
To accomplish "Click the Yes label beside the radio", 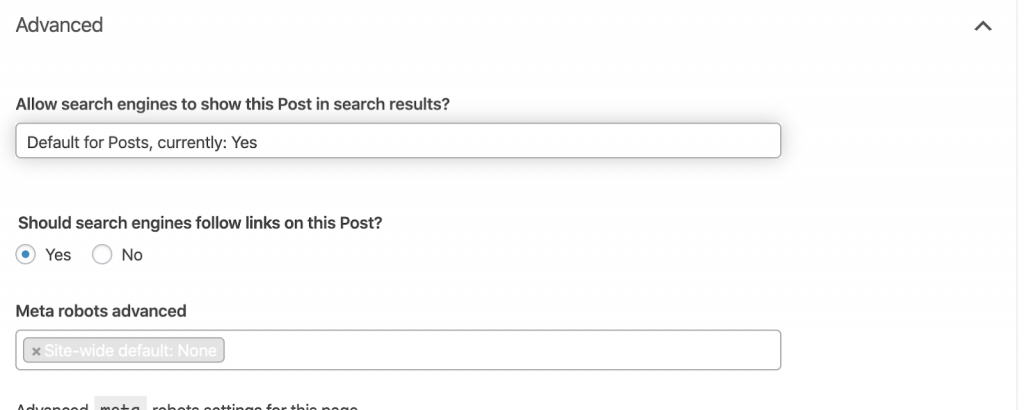I will 58,255.
